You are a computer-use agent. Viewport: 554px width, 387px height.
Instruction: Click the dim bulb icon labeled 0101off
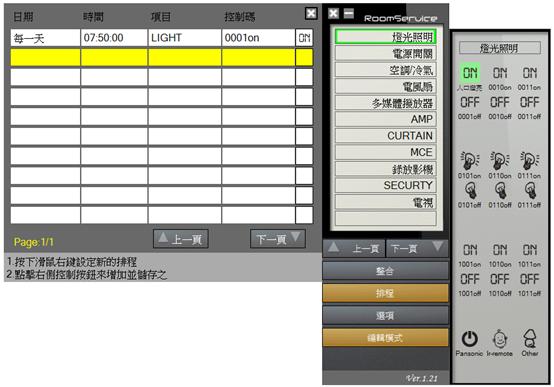coord(470,191)
